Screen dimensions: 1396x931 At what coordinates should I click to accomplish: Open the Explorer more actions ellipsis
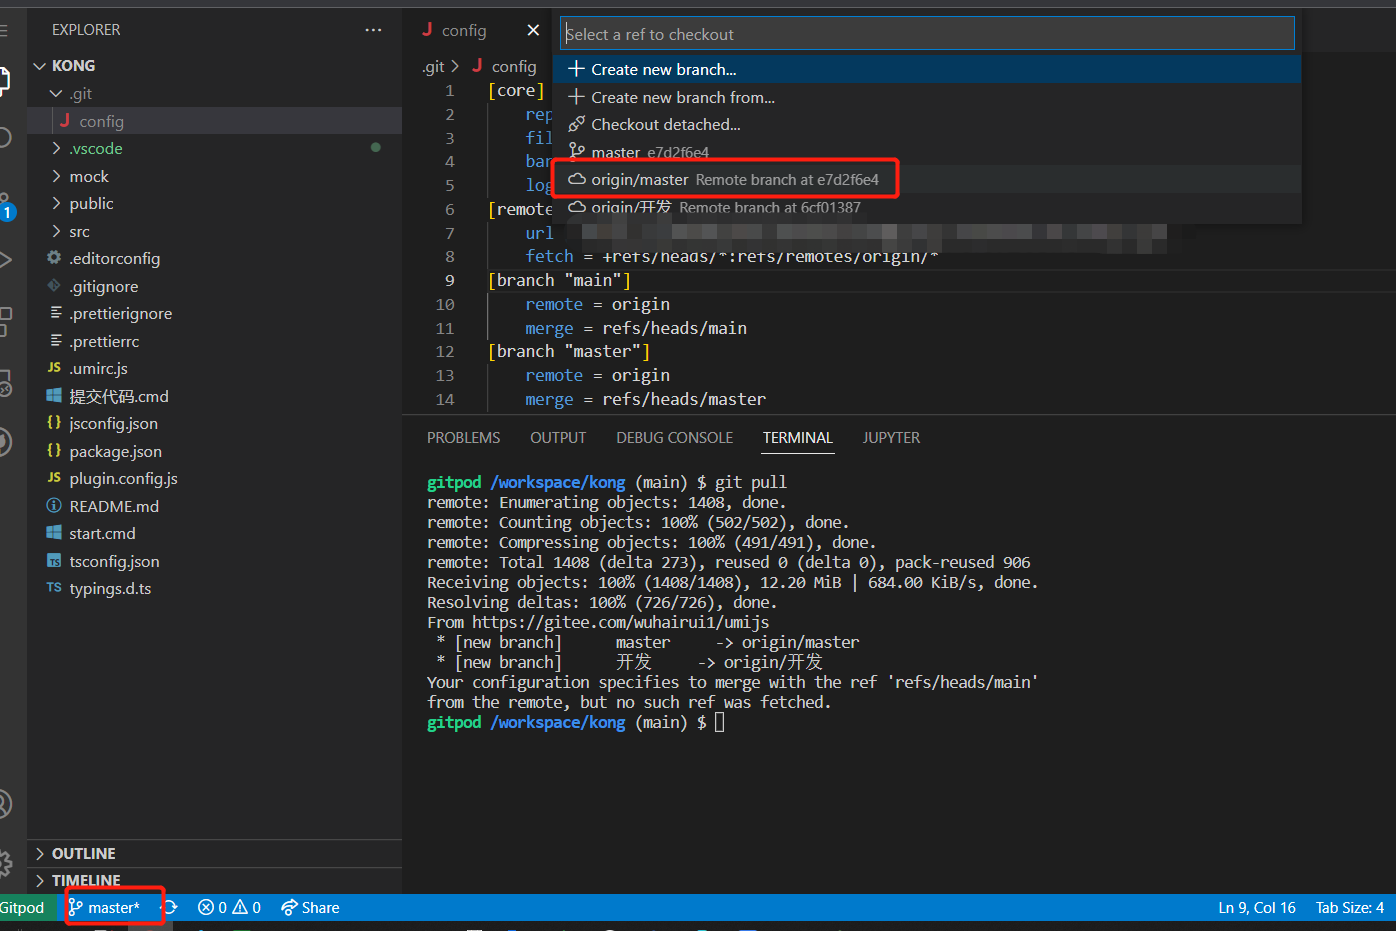pyautogui.click(x=373, y=30)
